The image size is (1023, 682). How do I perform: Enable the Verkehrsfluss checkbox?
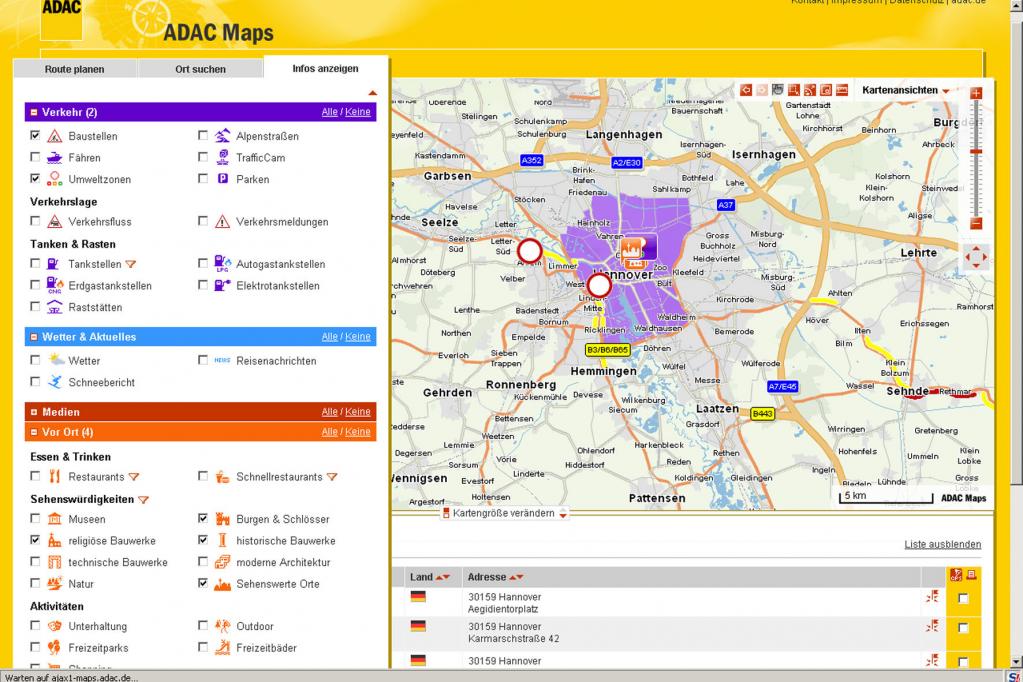pos(35,221)
